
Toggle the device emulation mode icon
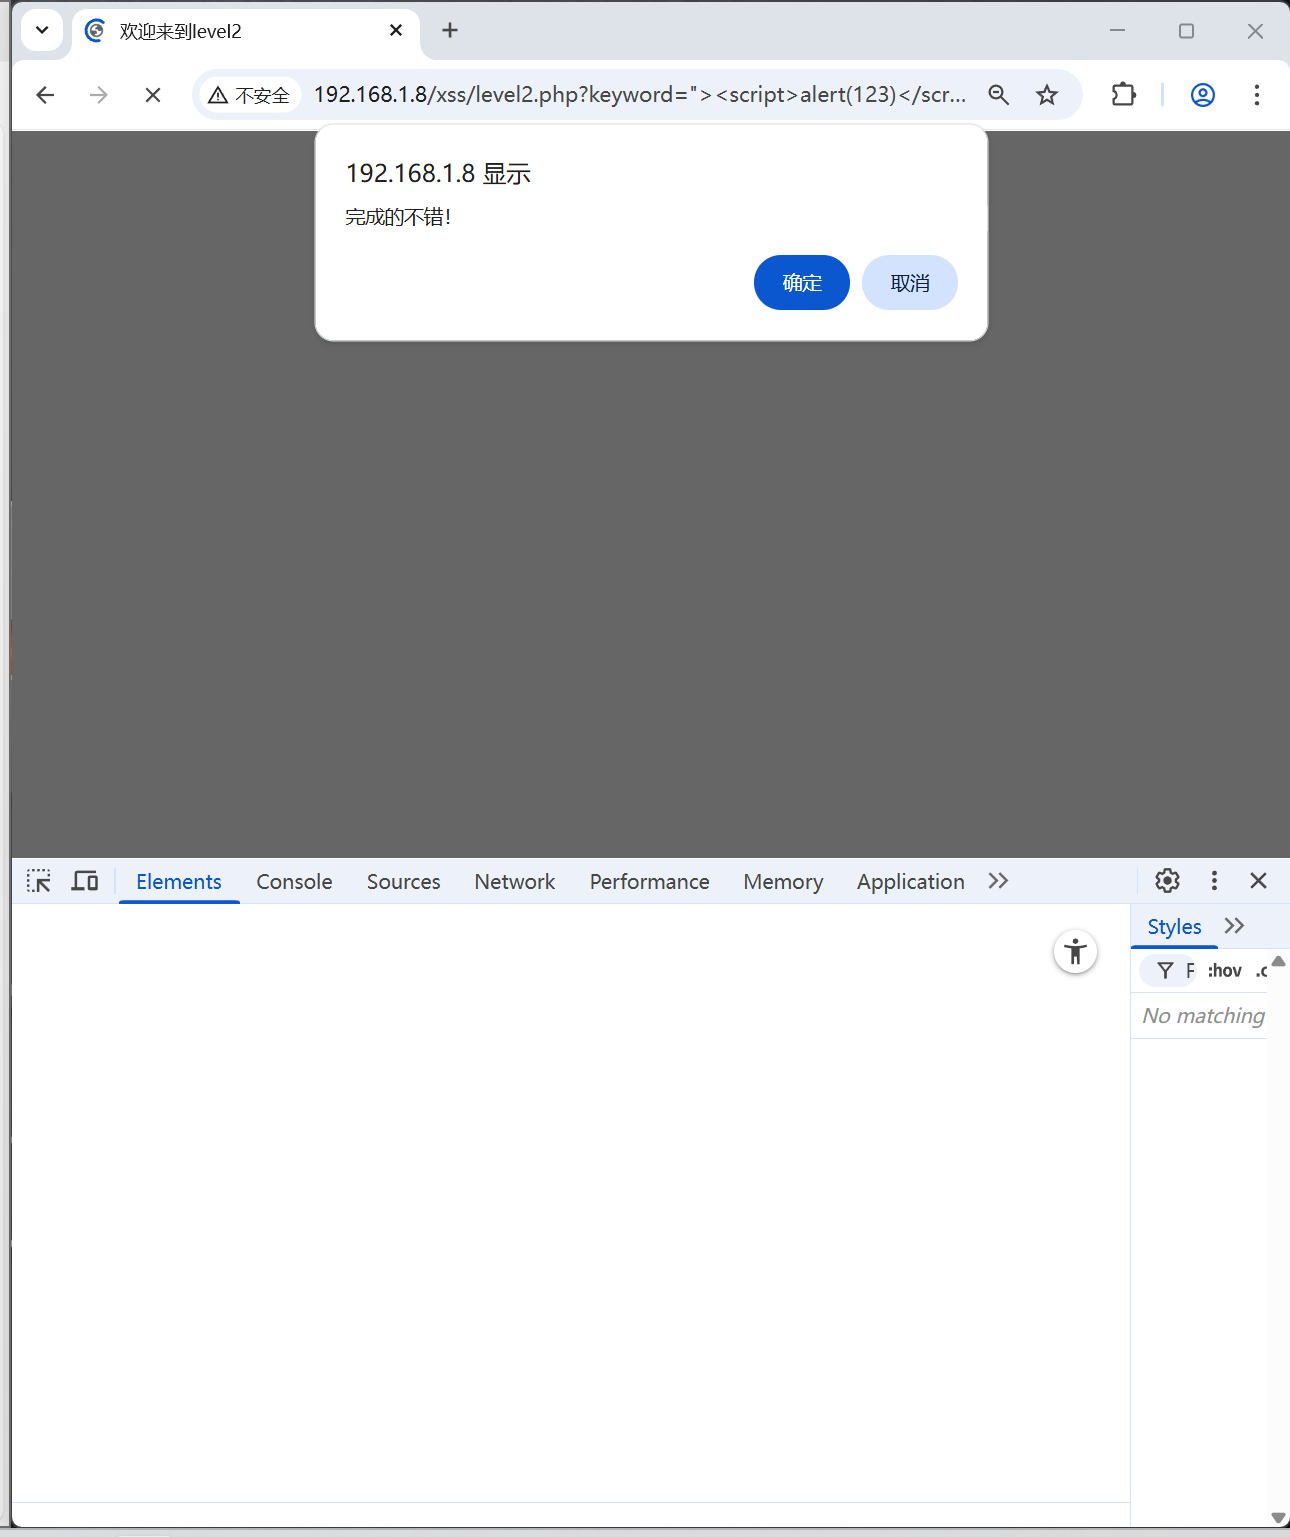[x=84, y=880]
